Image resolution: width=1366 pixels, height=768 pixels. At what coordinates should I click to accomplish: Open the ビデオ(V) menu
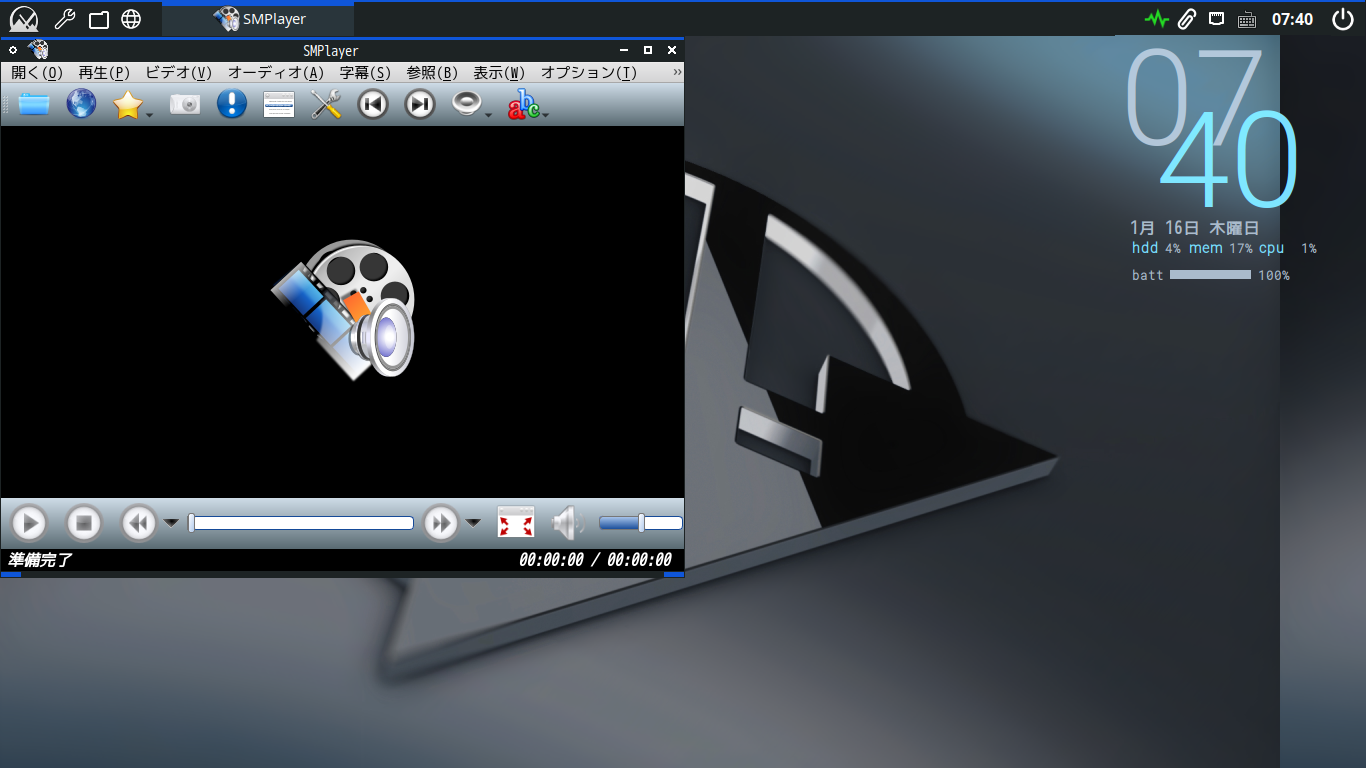[x=179, y=73]
